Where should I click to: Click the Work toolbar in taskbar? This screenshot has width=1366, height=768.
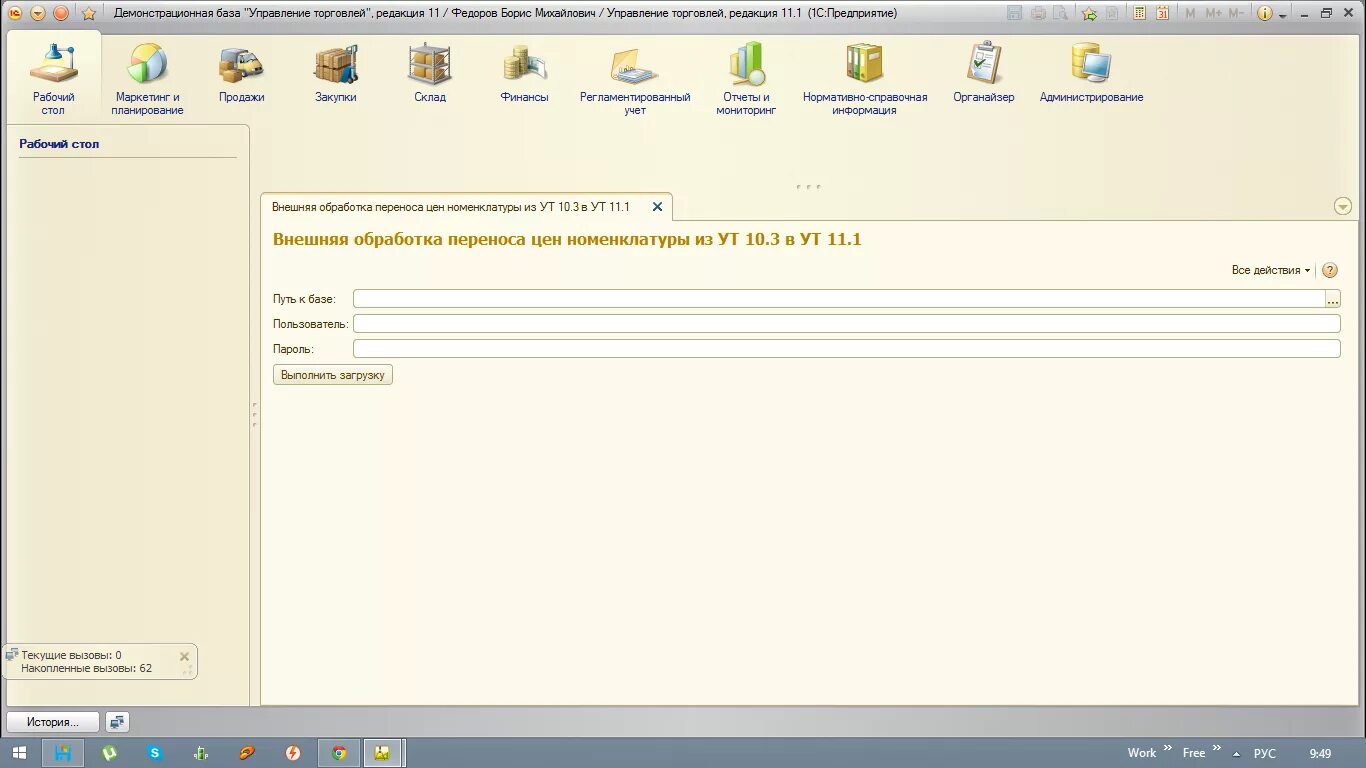click(x=1141, y=753)
